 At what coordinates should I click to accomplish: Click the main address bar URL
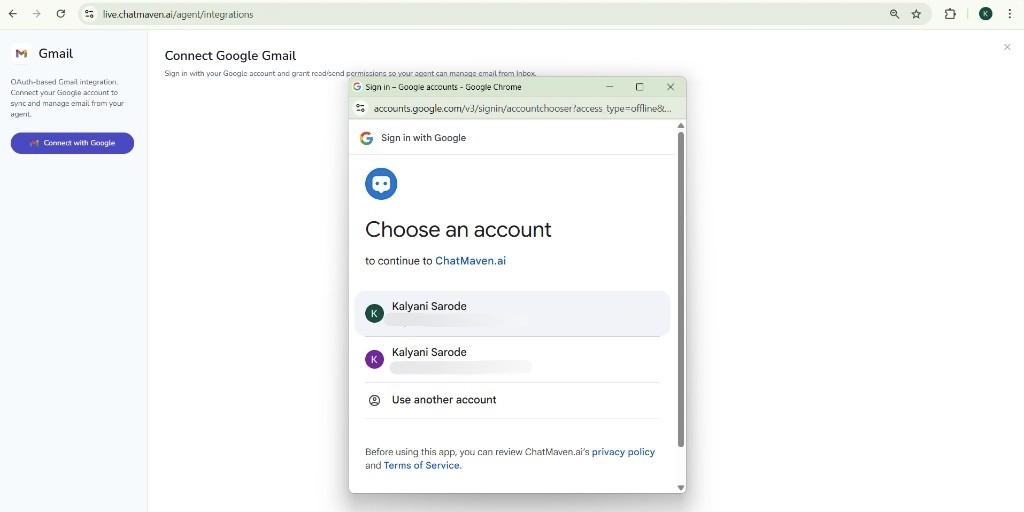pos(178,14)
